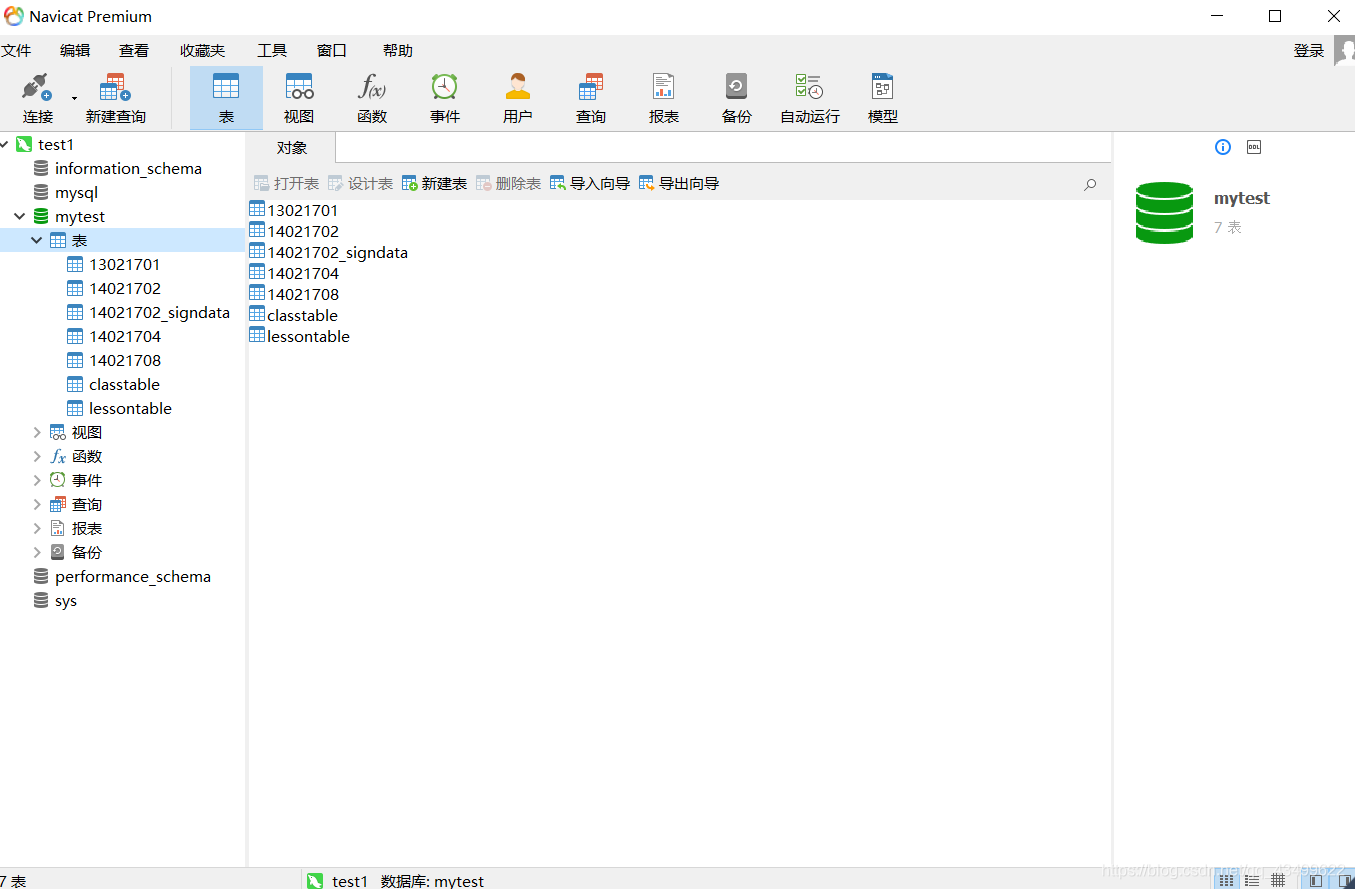
Task: Launch the 导出向导 export wizard
Action: (x=679, y=184)
